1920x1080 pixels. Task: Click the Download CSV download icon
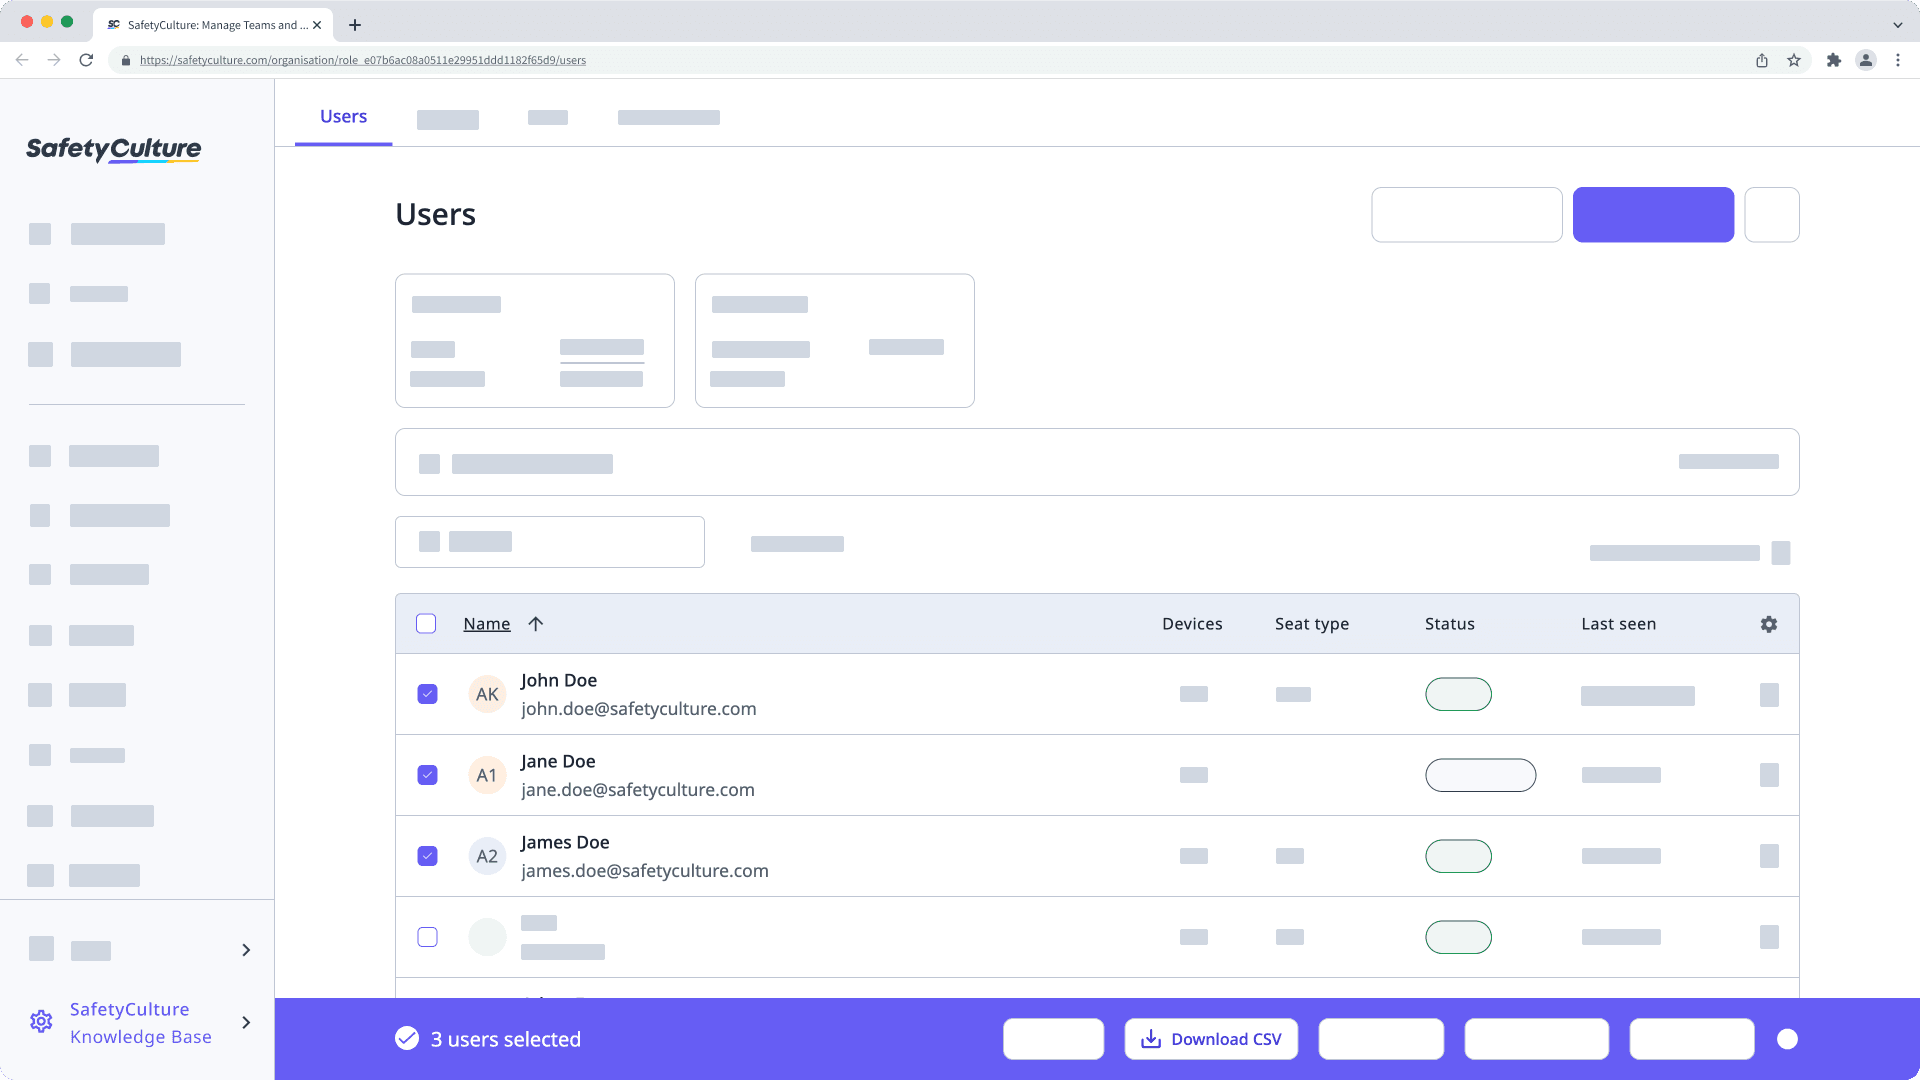tap(1151, 1039)
